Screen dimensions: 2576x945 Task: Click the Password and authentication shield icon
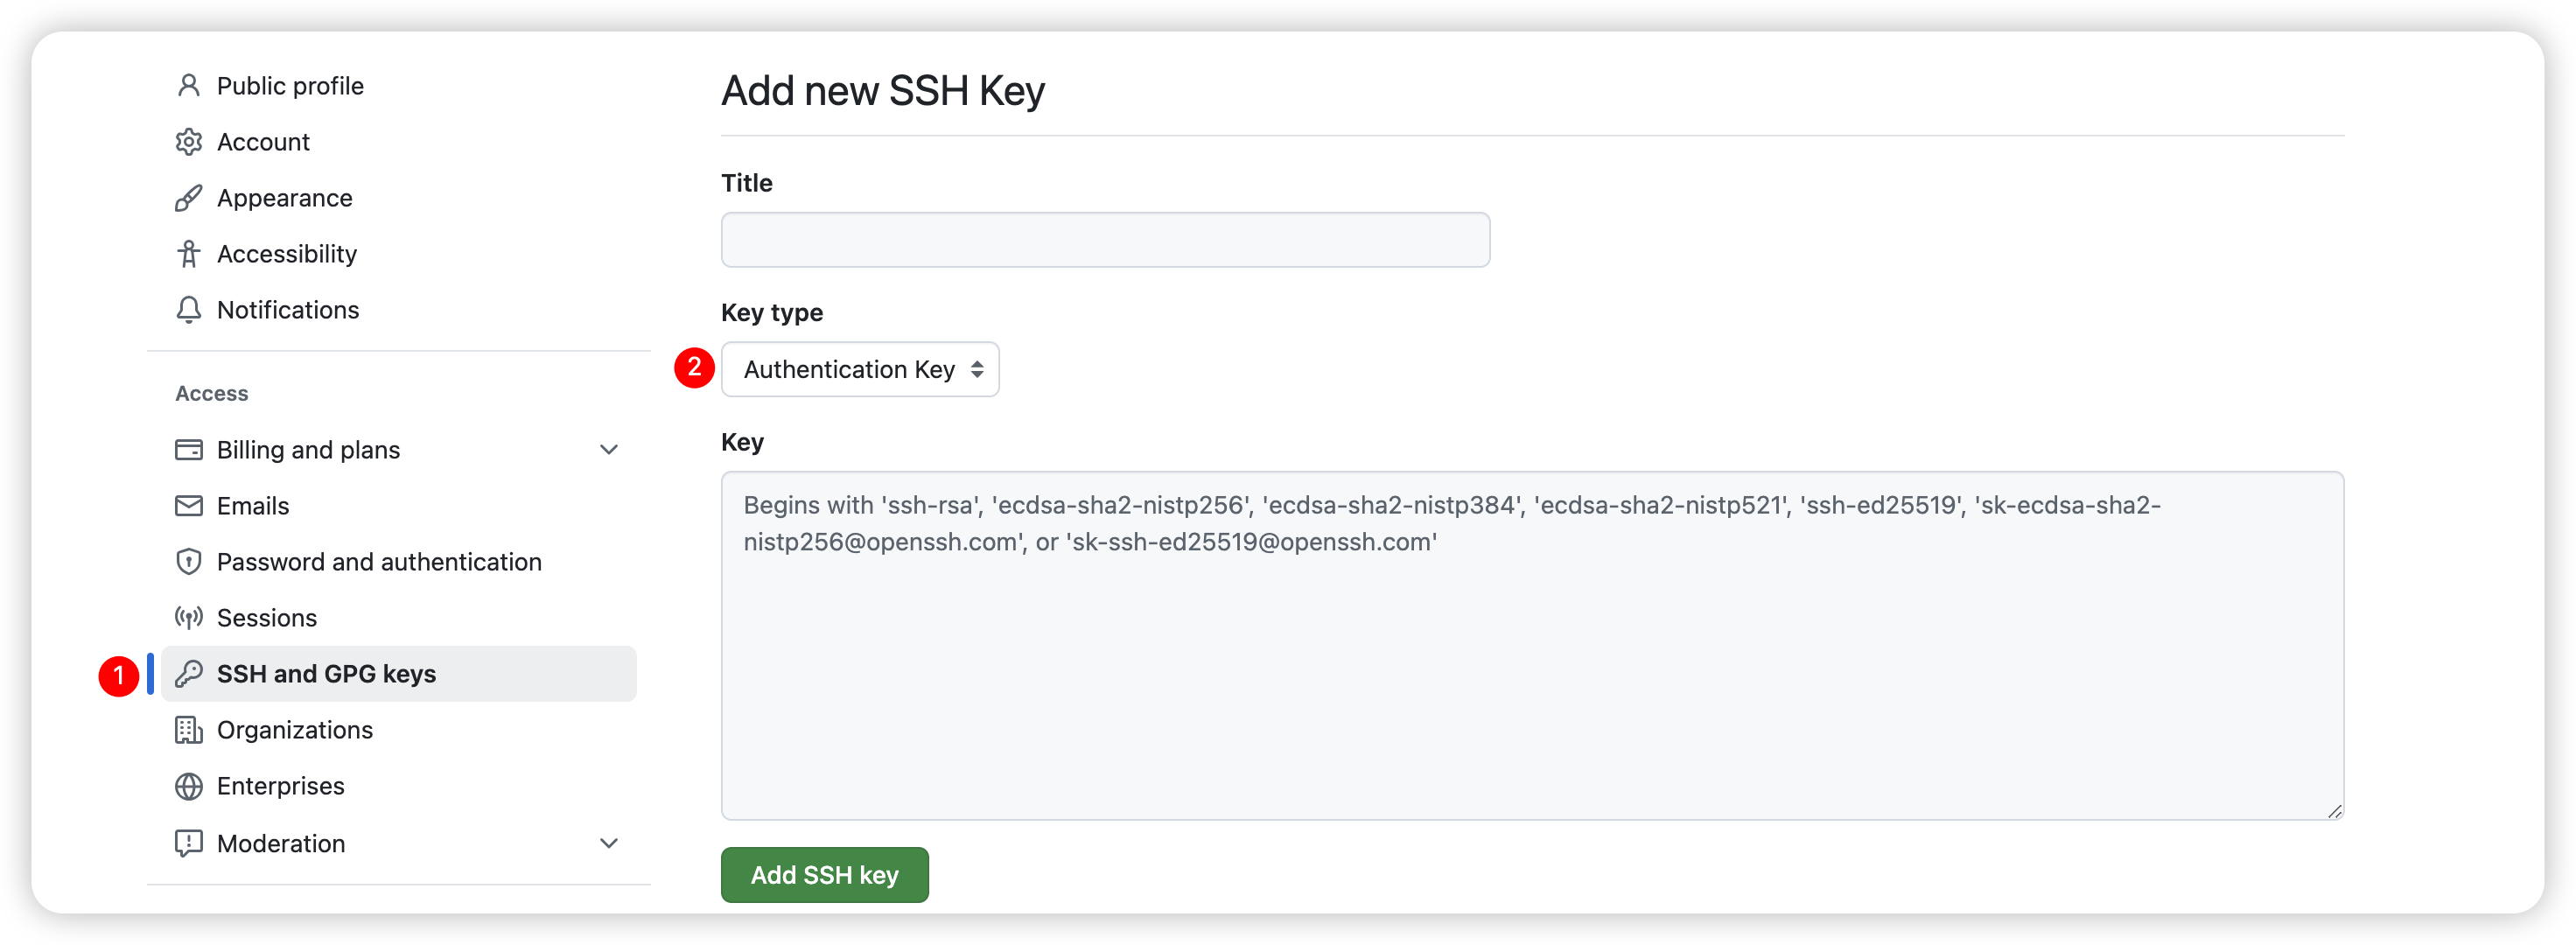click(x=189, y=561)
